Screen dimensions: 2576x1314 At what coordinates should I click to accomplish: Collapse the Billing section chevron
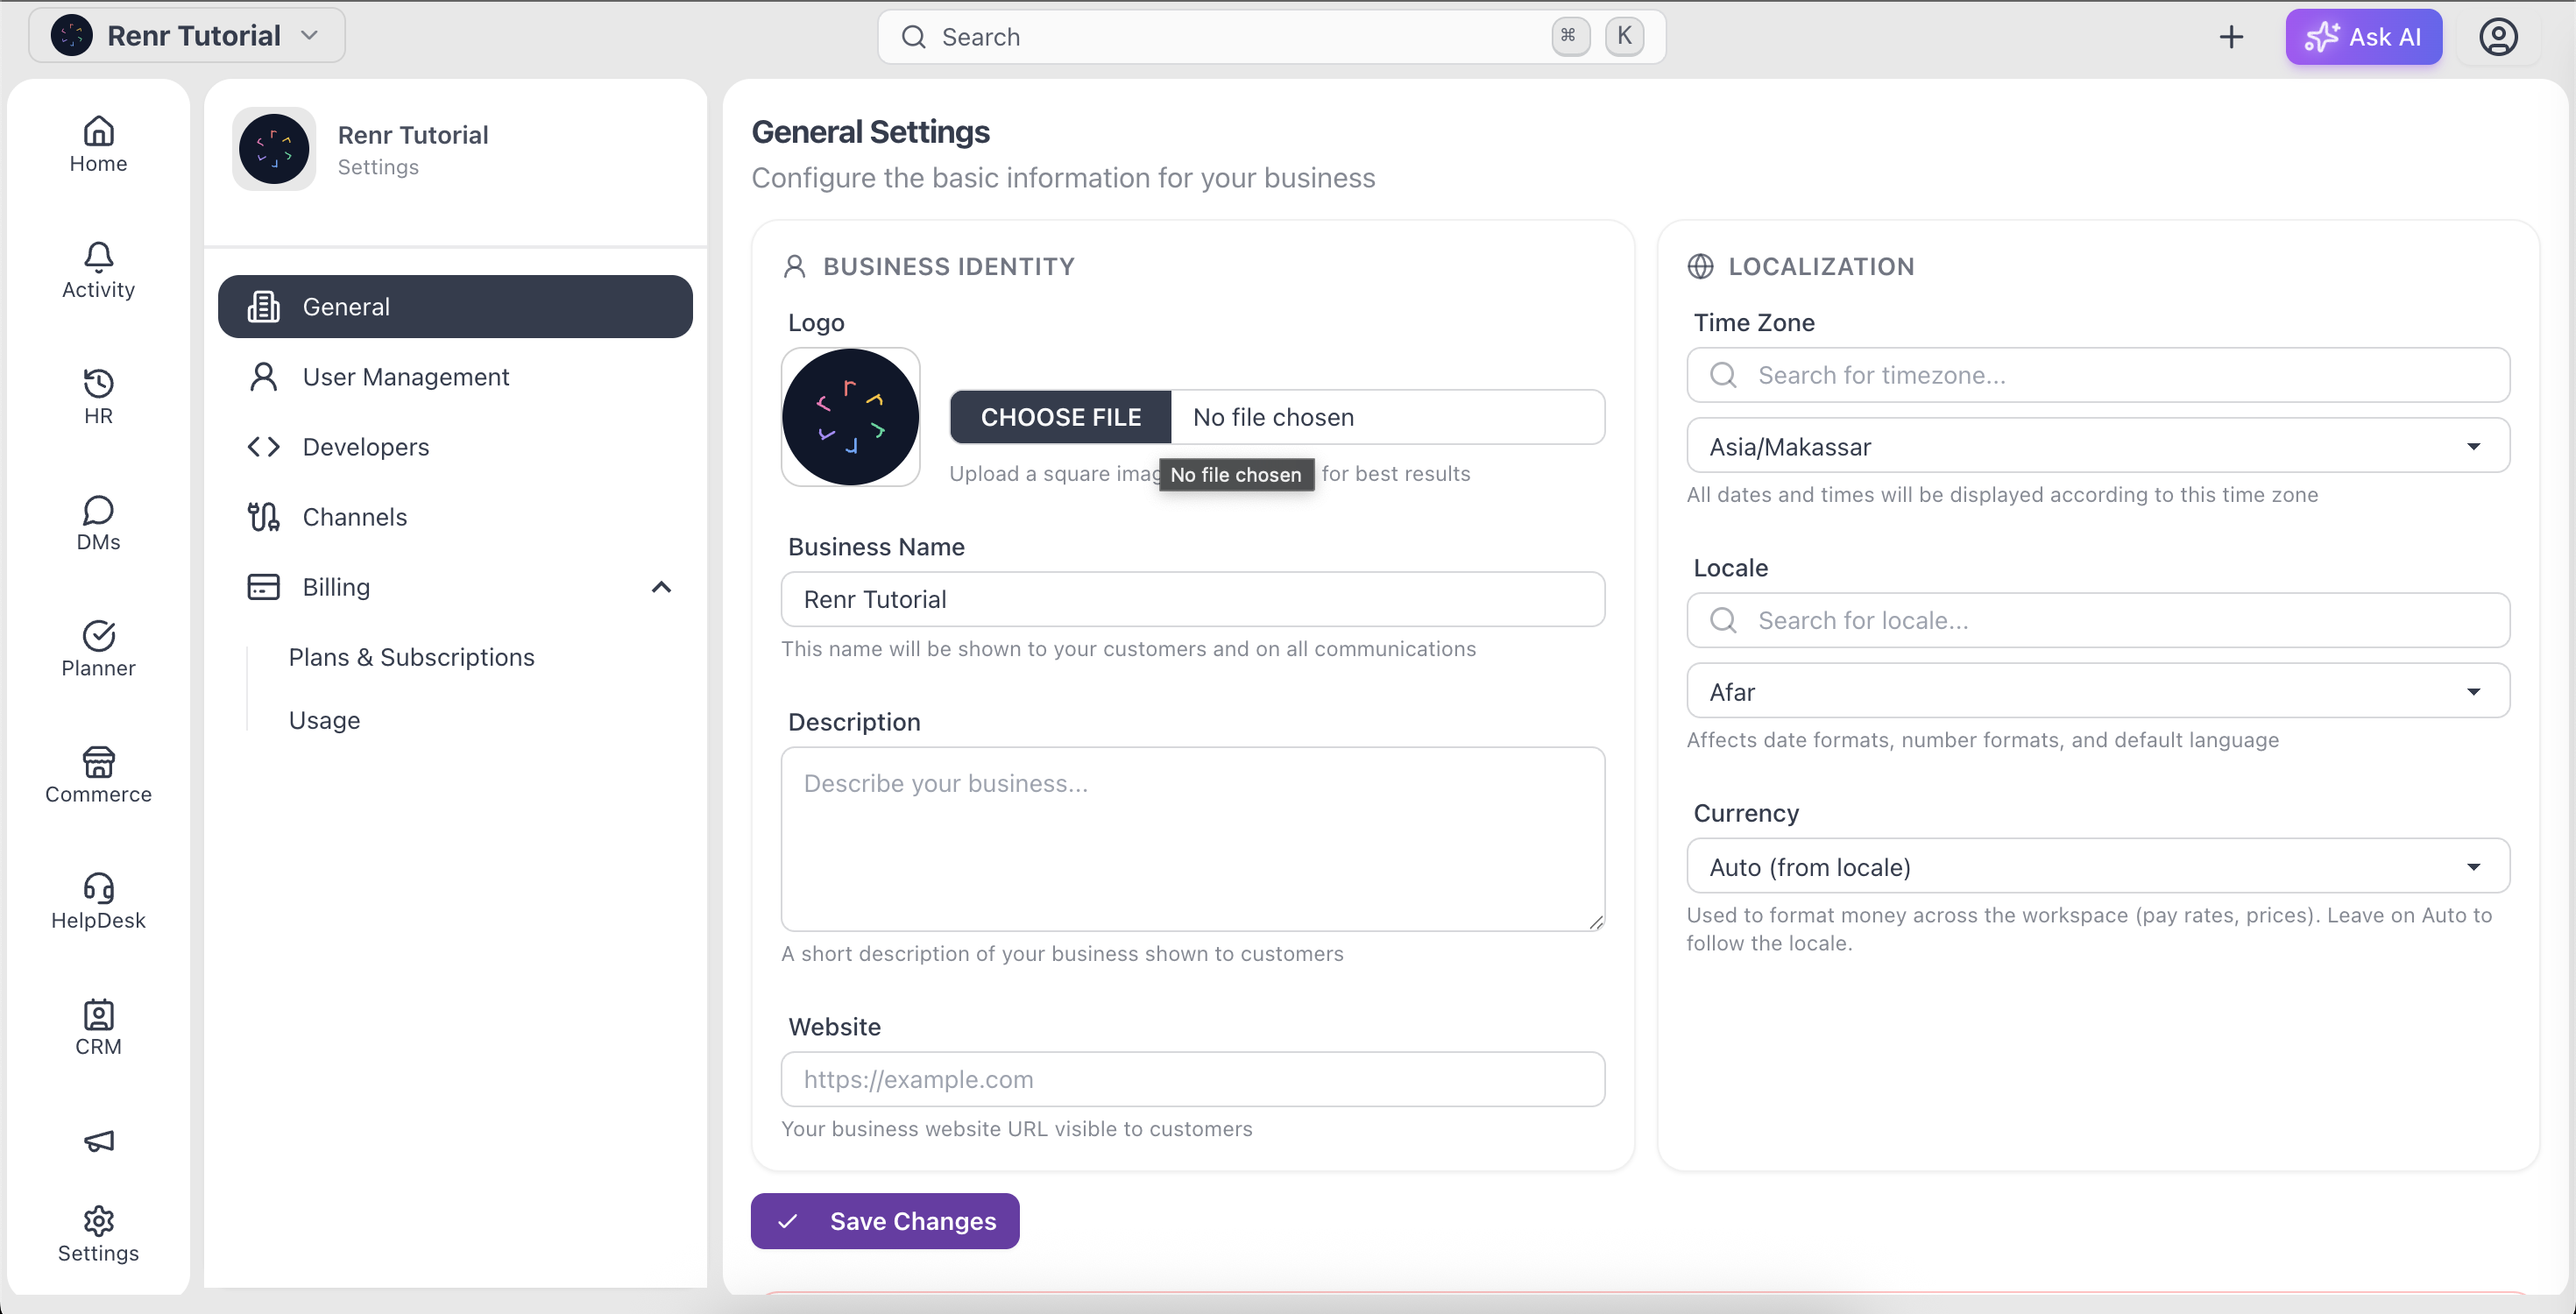(661, 587)
